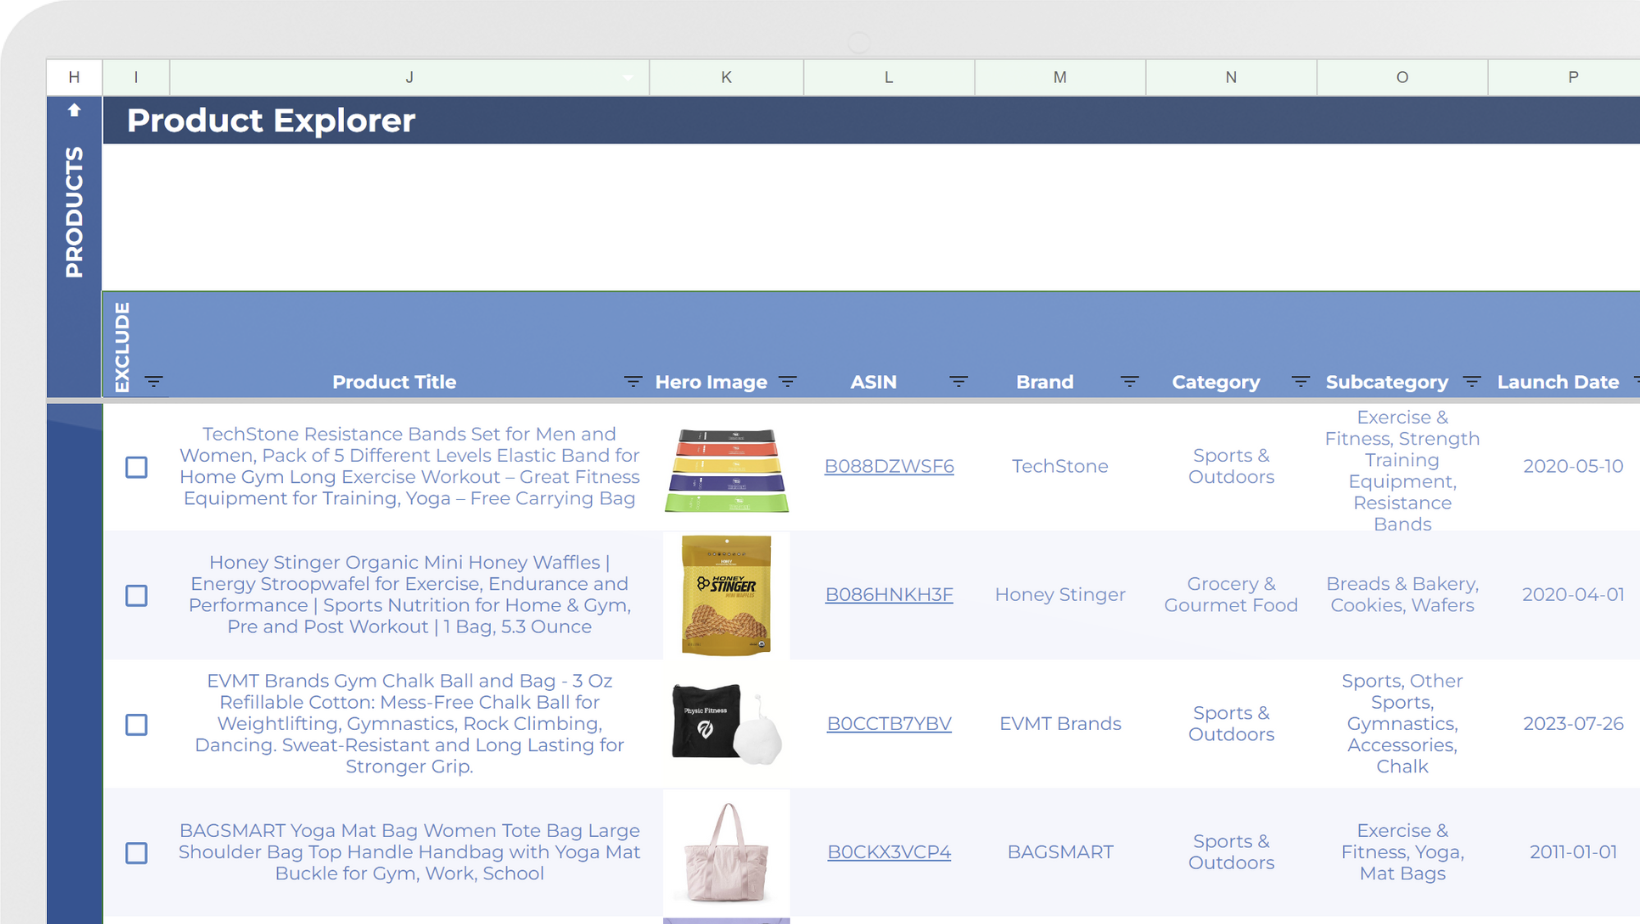Select column header O

[1402, 77]
